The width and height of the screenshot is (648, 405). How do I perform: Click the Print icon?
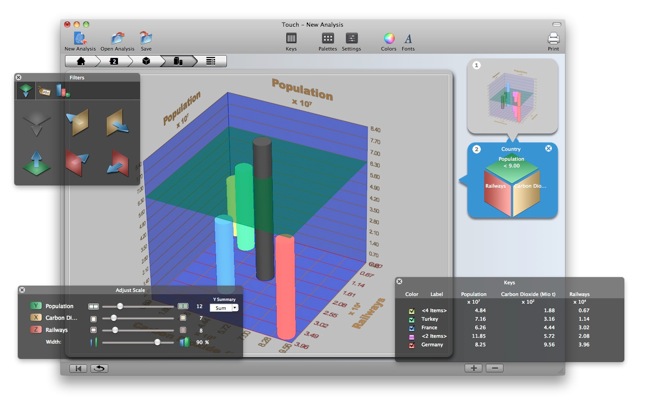tap(553, 39)
